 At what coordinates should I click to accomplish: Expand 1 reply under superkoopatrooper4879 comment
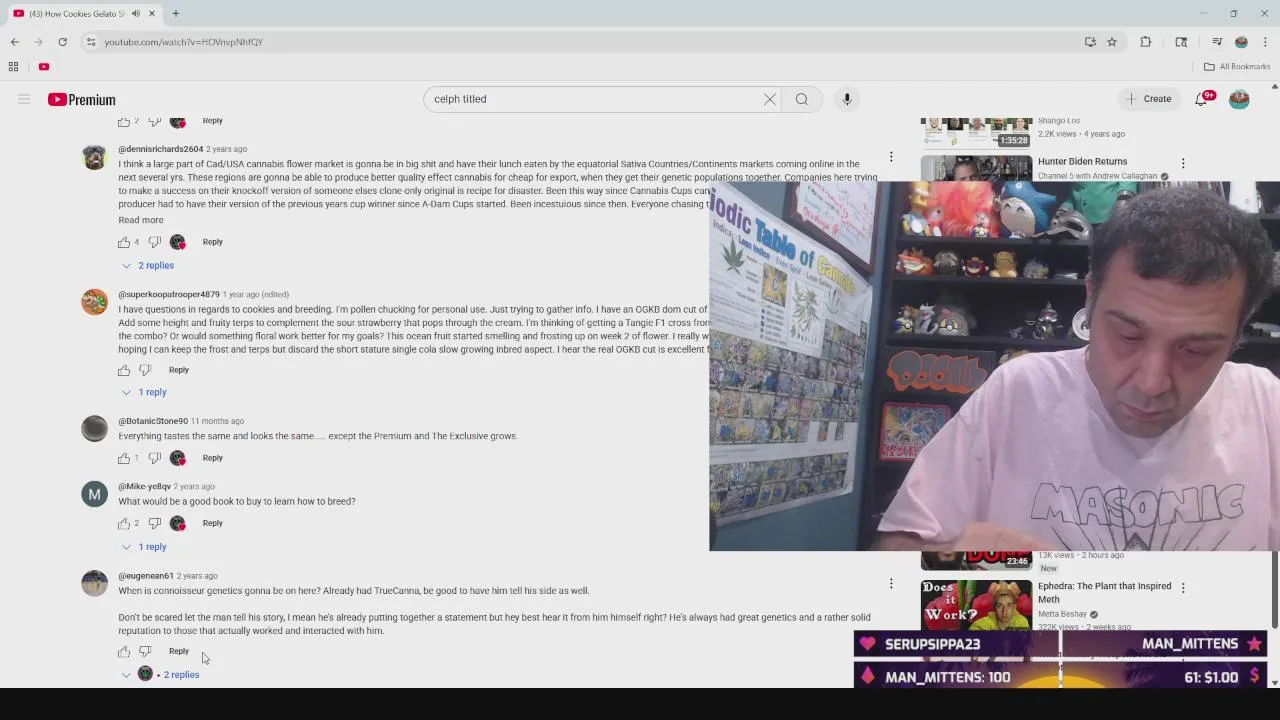(144, 392)
